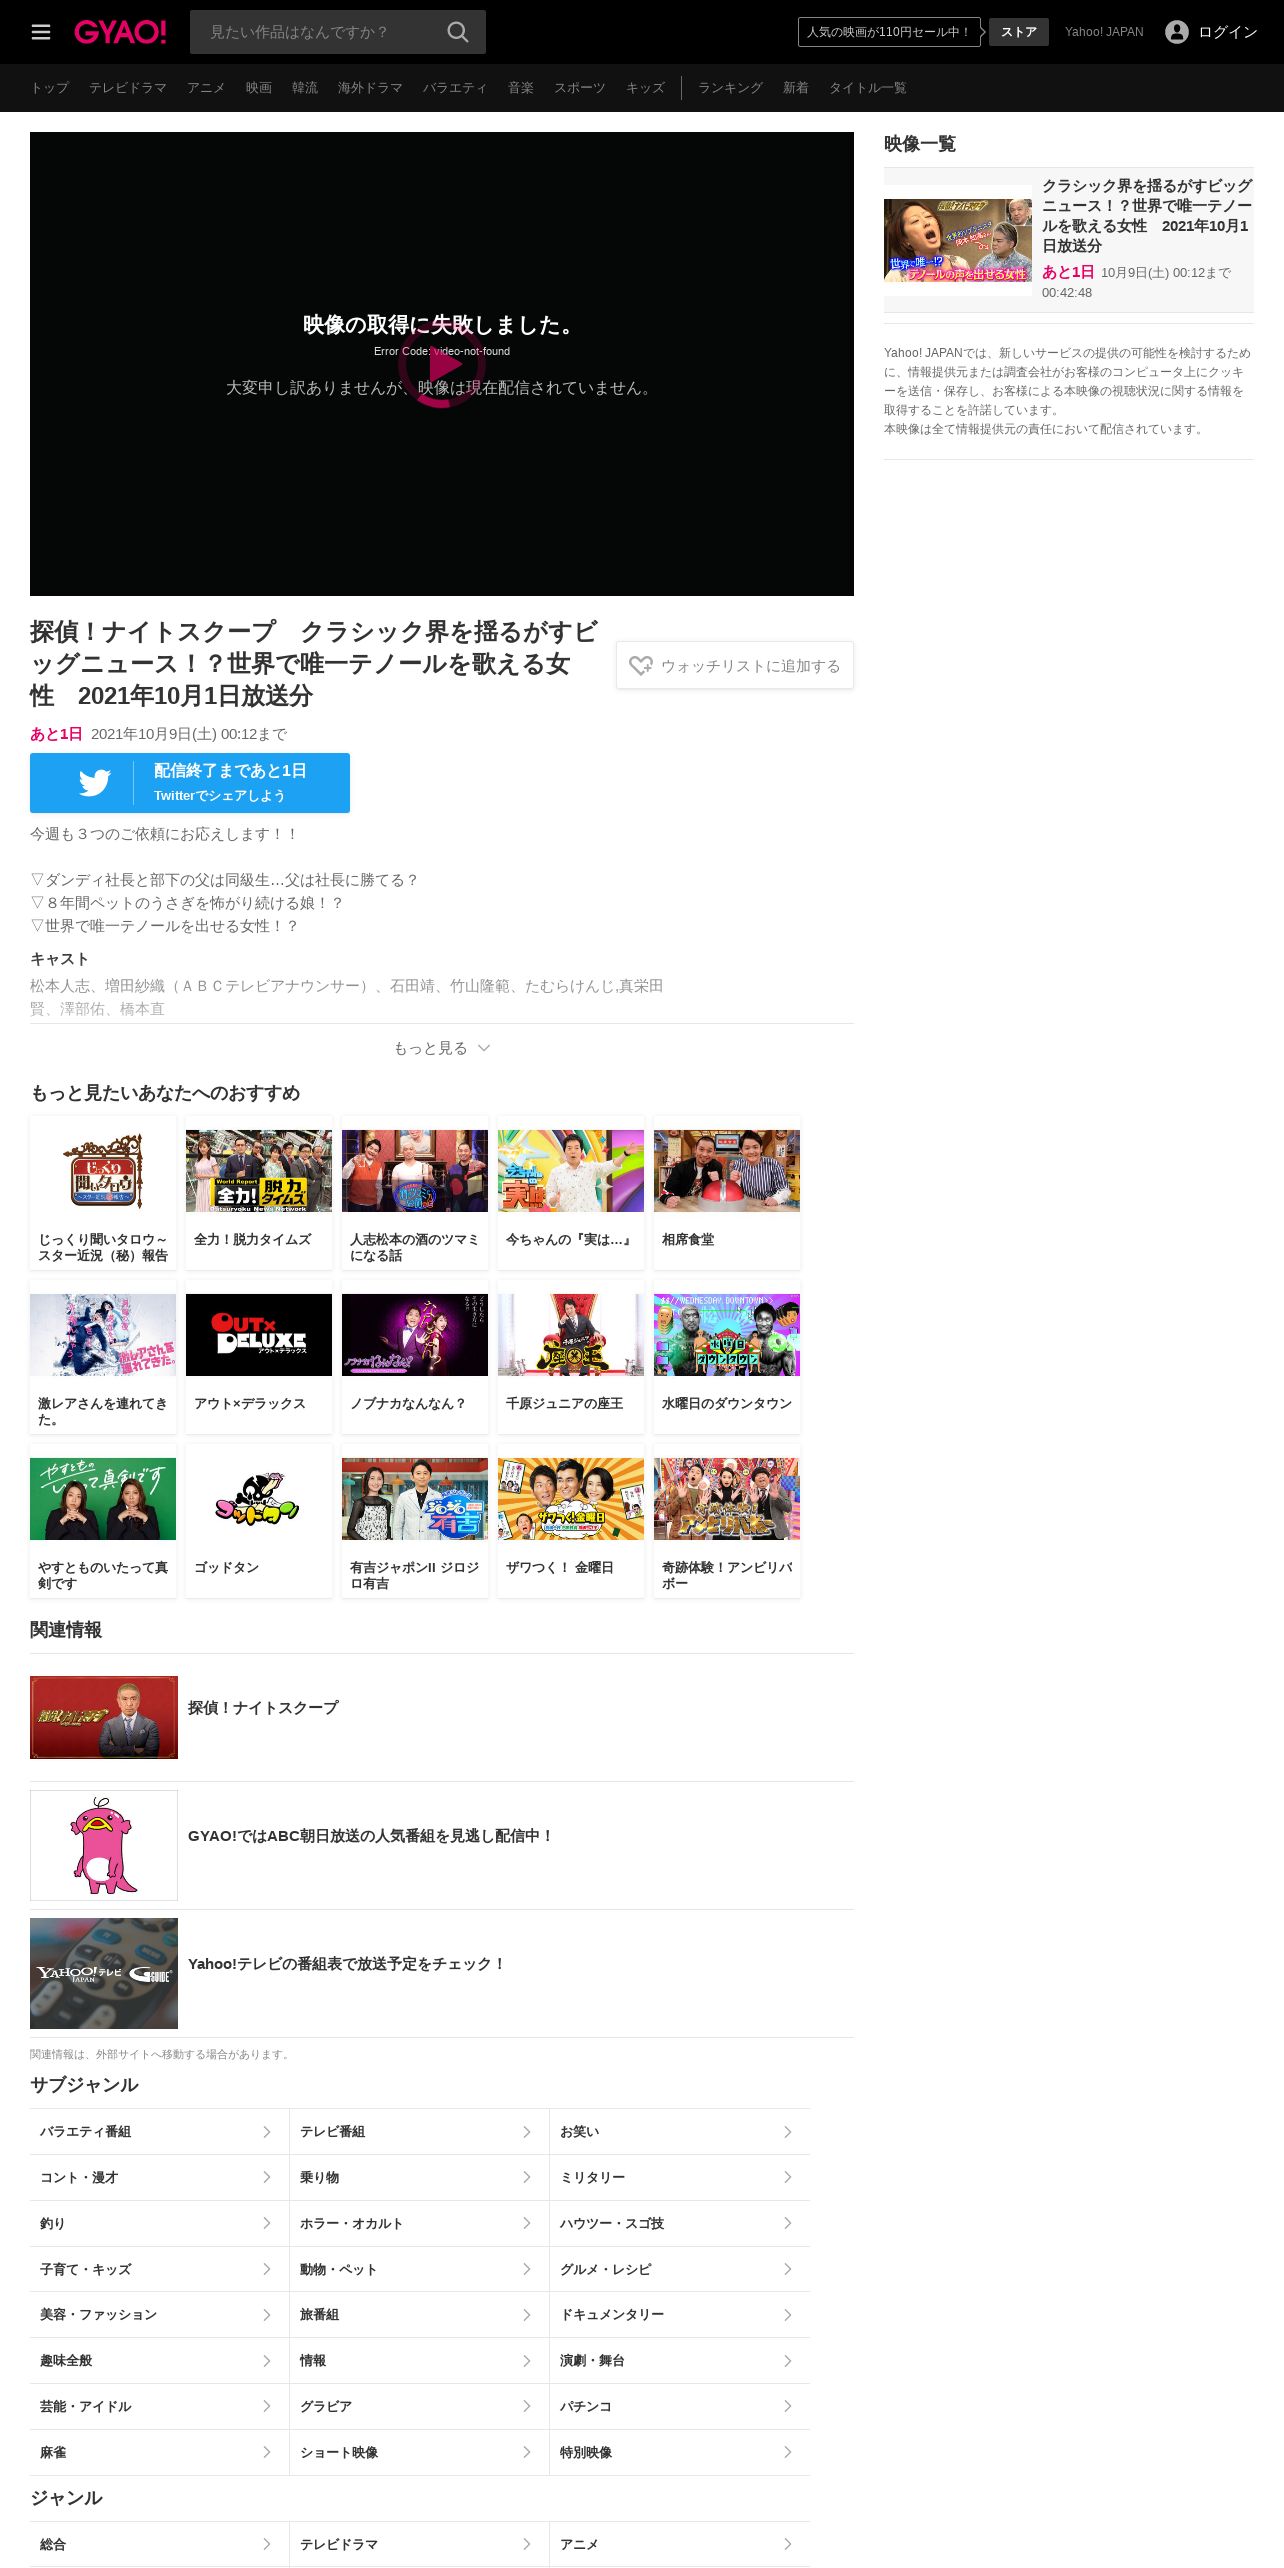Open 芸能・アイドル subgenre row
The width and height of the screenshot is (1284, 2568).
click(159, 2406)
